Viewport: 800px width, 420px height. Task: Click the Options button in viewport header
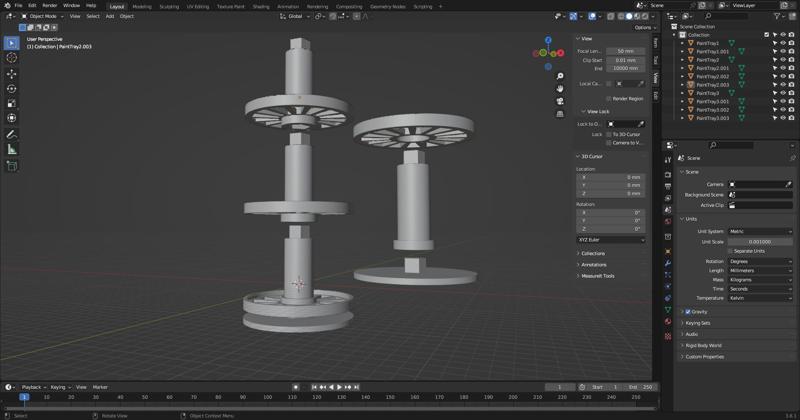(642, 27)
